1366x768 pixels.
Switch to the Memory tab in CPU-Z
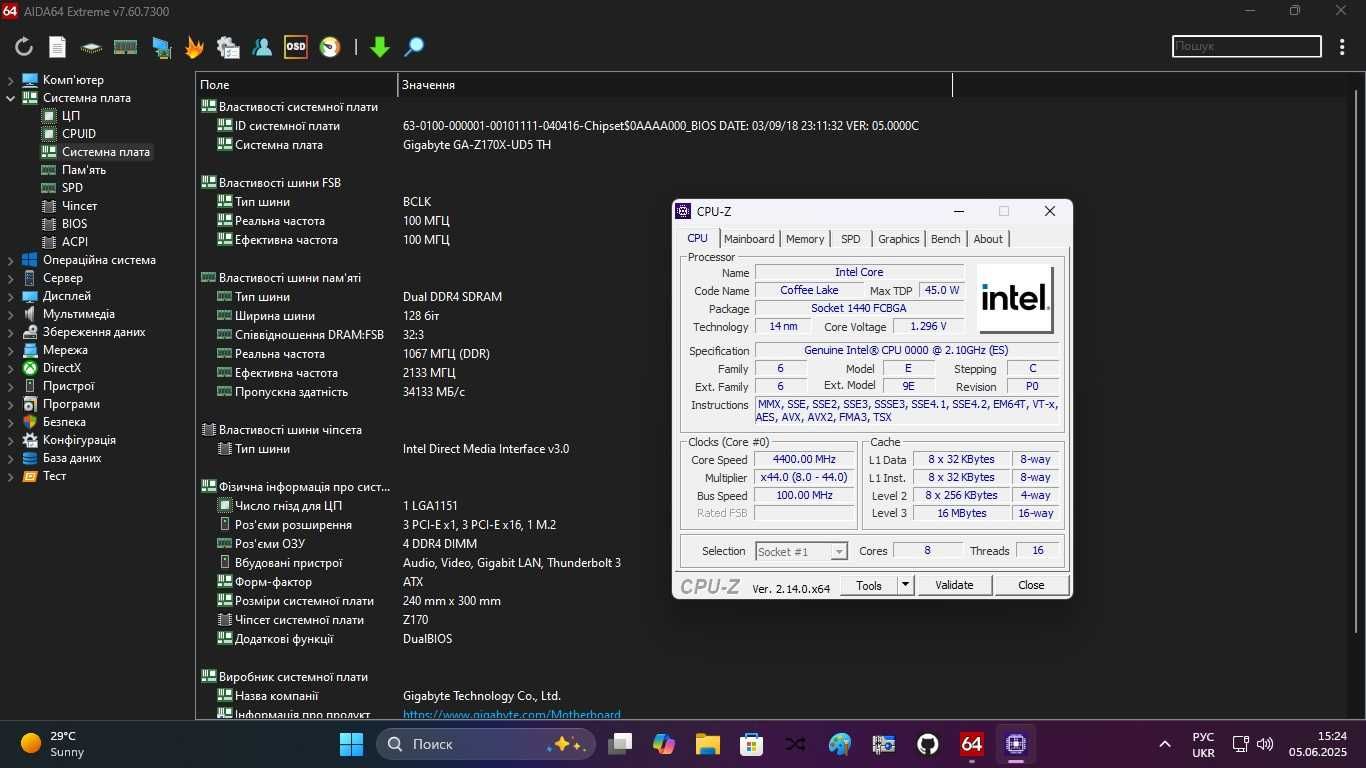pos(805,239)
